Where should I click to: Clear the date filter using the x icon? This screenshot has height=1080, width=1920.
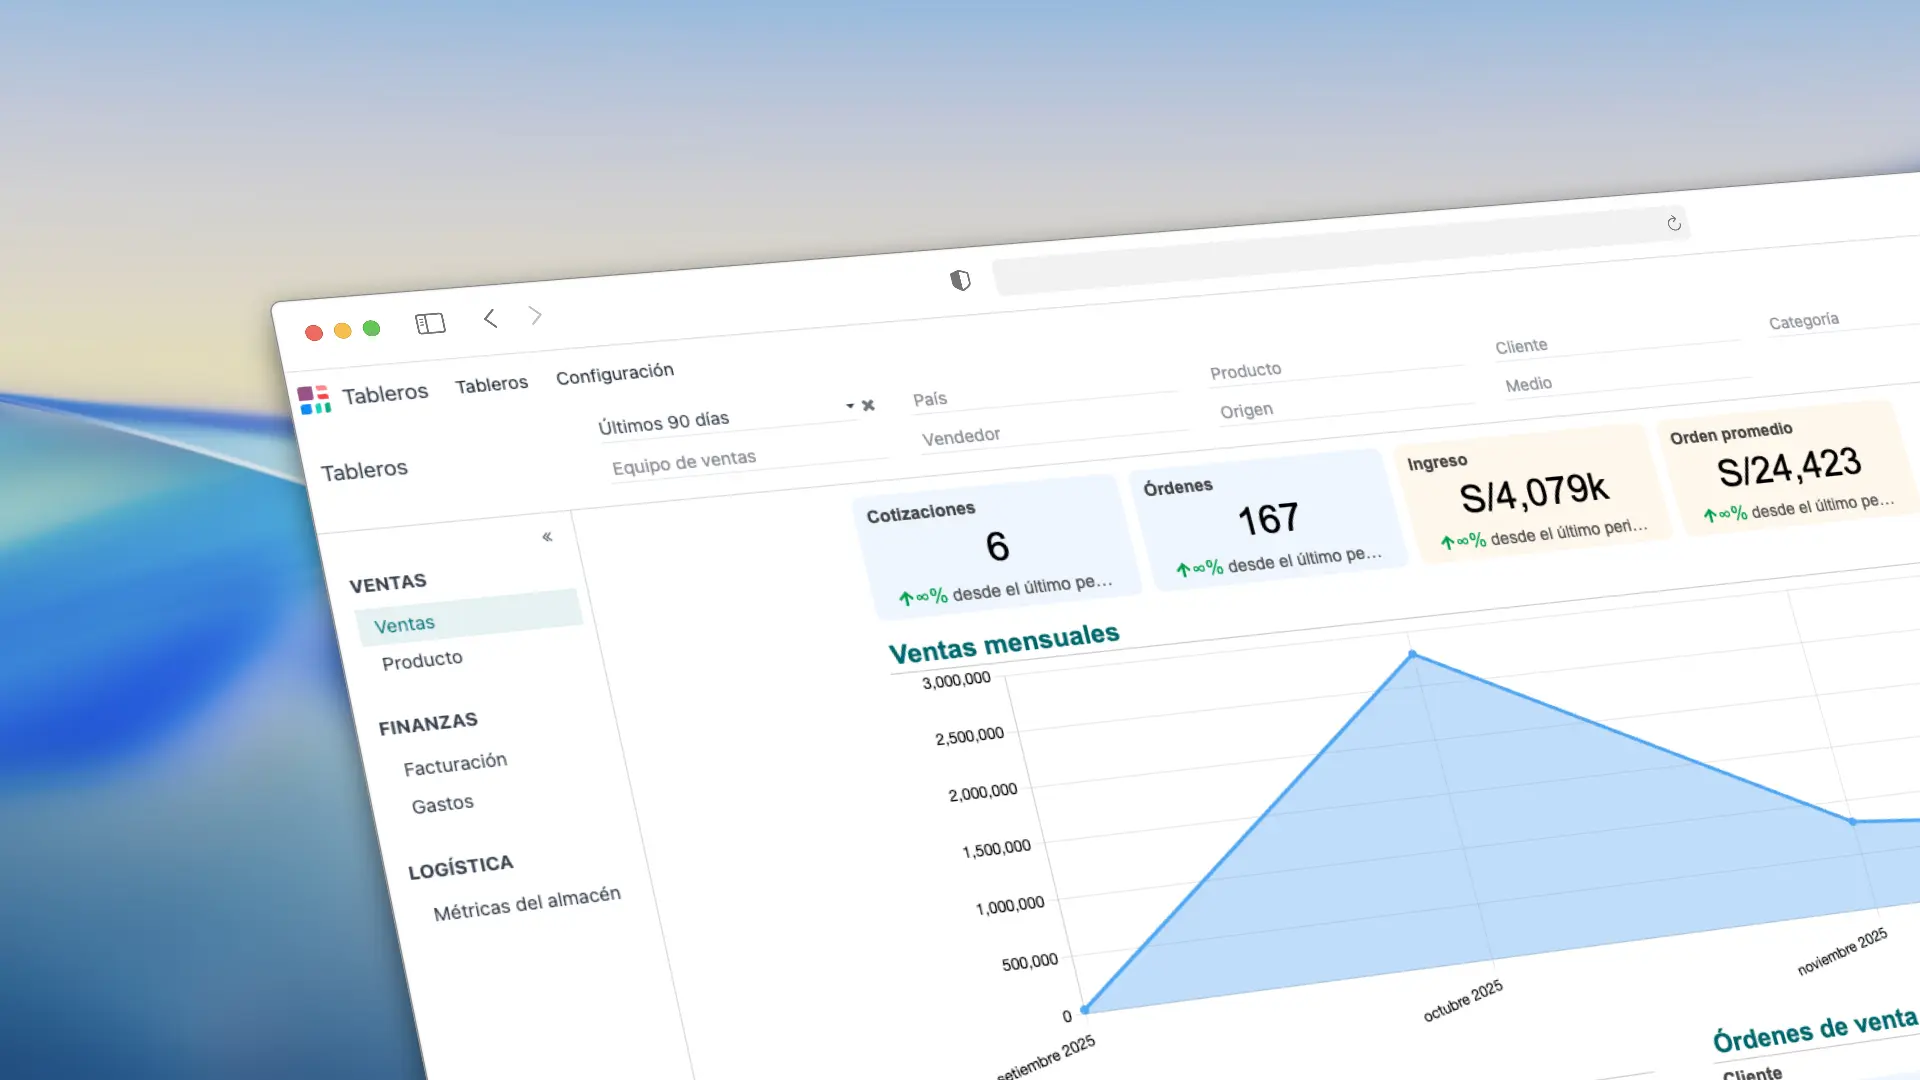click(867, 405)
